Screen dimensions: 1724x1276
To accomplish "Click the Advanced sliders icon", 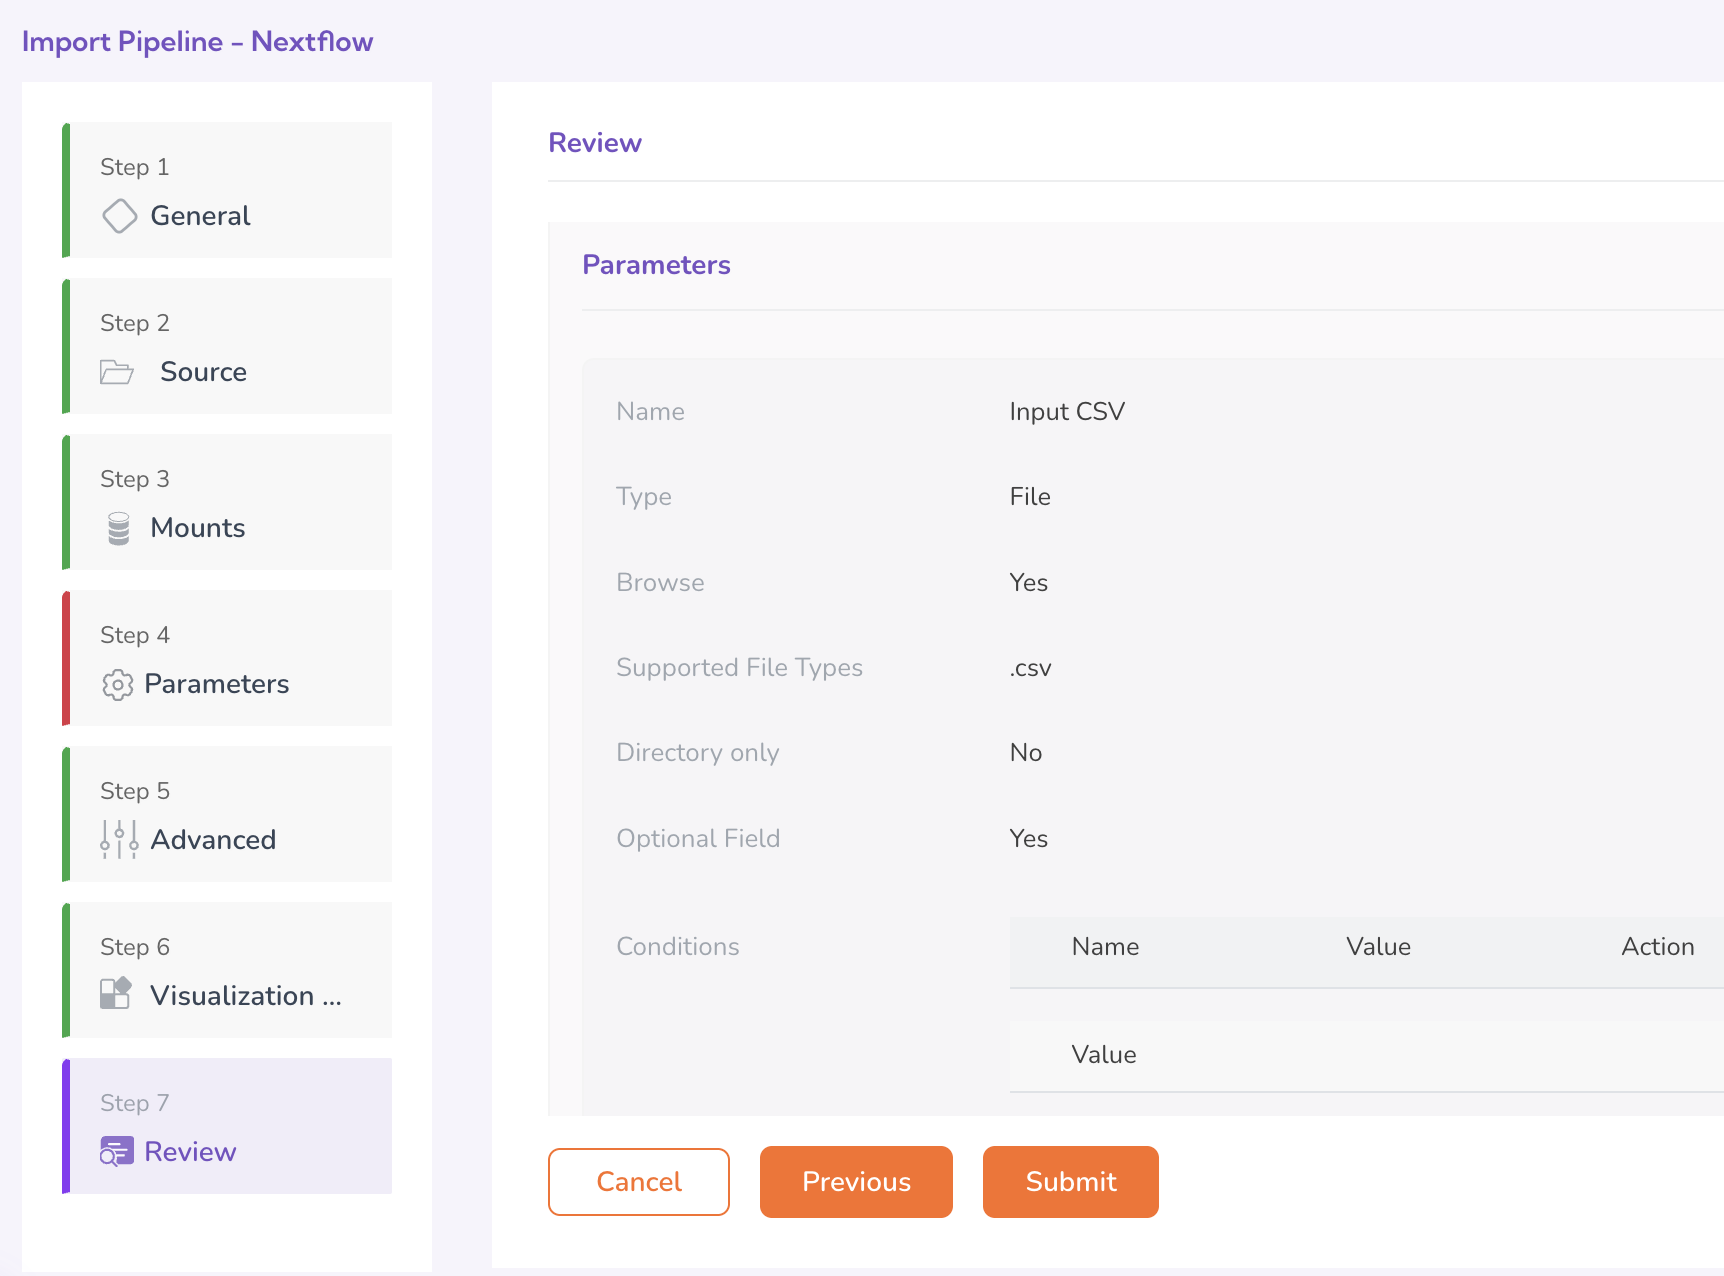I will point(119,840).
